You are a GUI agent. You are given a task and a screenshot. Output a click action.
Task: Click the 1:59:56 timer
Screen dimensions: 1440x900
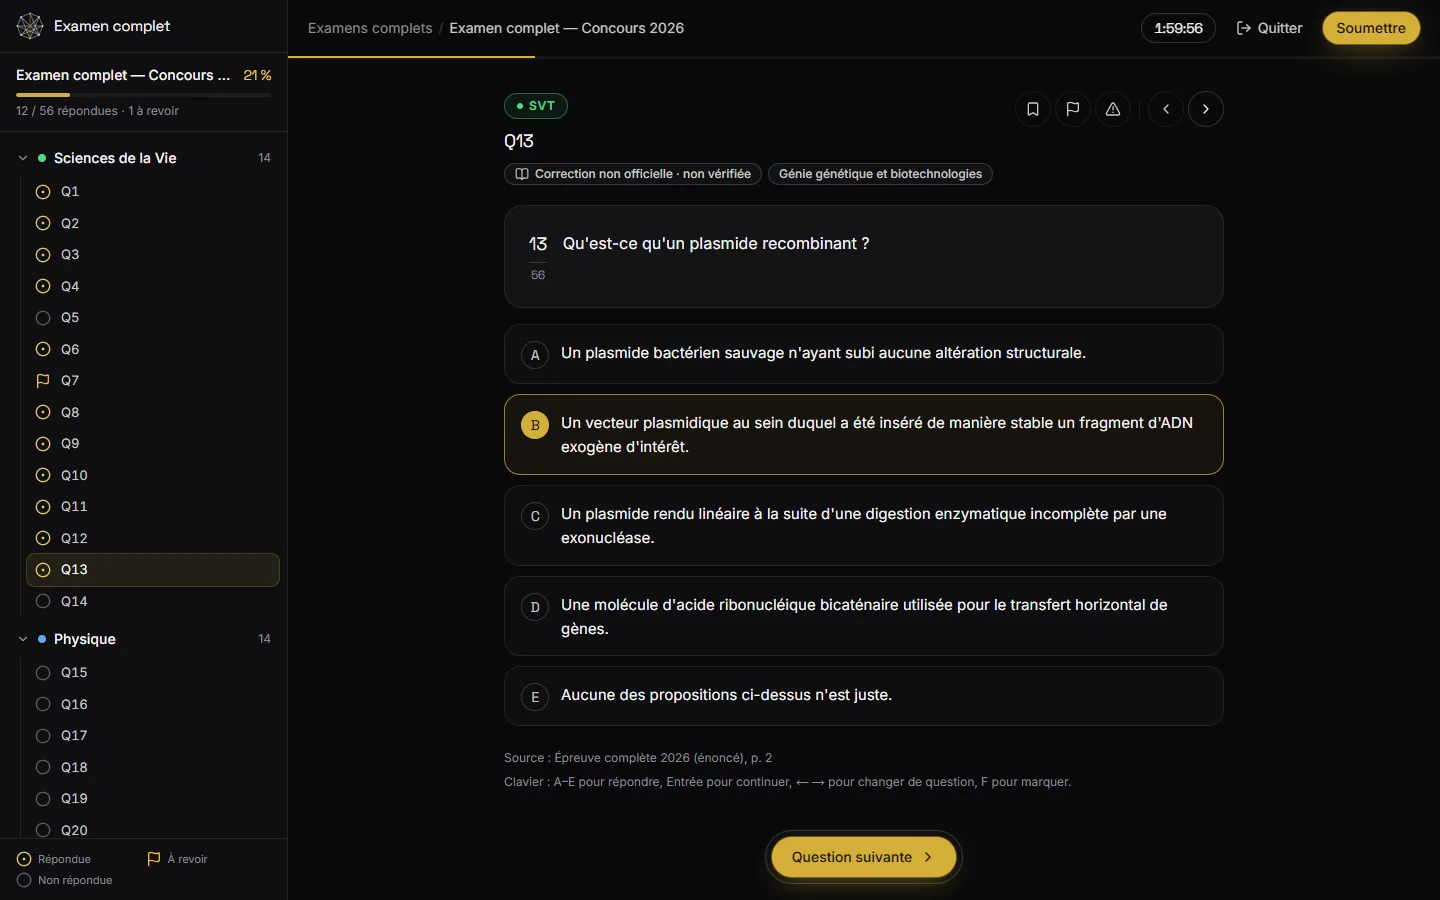1178,28
